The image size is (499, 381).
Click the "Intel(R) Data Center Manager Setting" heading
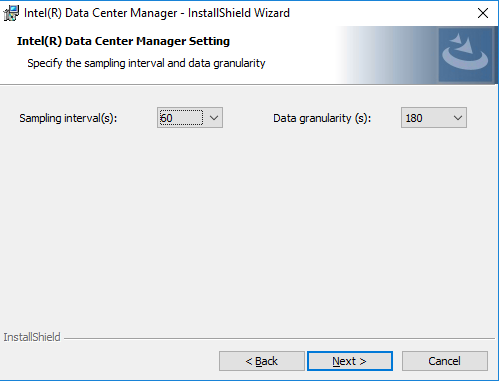(123, 41)
